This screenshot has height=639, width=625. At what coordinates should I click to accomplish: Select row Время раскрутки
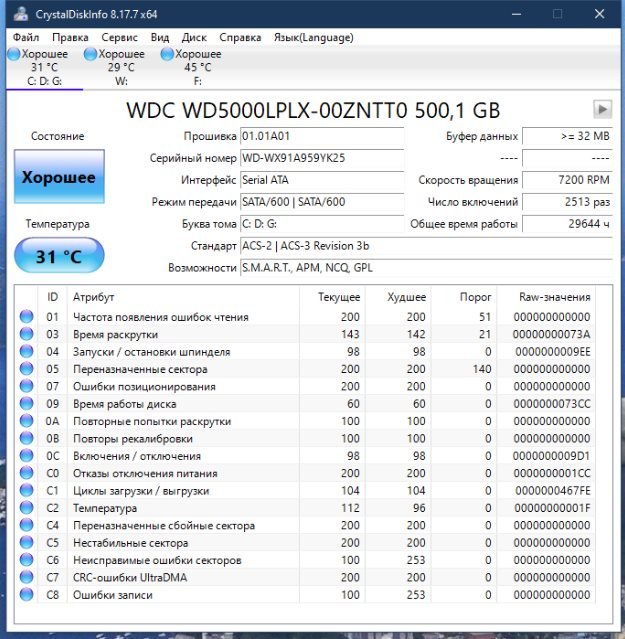click(x=306, y=334)
